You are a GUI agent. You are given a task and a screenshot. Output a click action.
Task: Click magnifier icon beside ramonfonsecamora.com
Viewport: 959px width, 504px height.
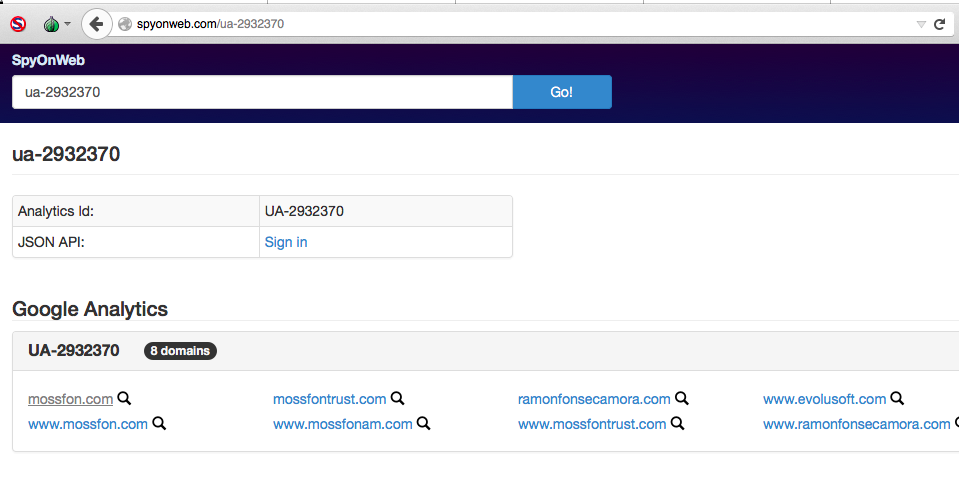click(x=682, y=398)
